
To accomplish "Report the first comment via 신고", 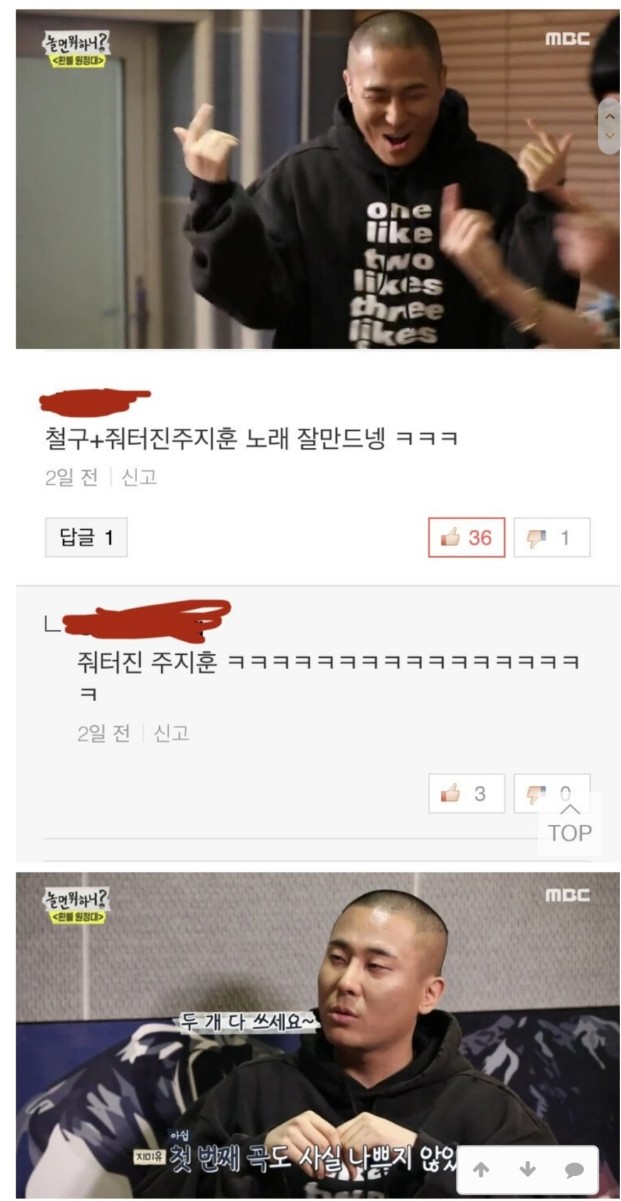I will 139,478.
